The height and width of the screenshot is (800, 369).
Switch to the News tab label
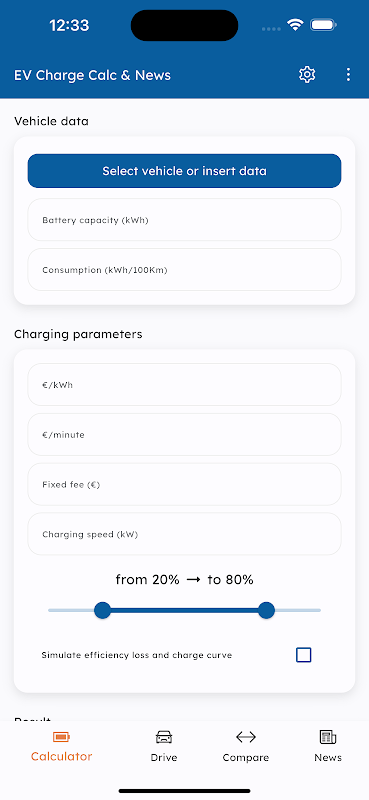(x=328, y=758)
